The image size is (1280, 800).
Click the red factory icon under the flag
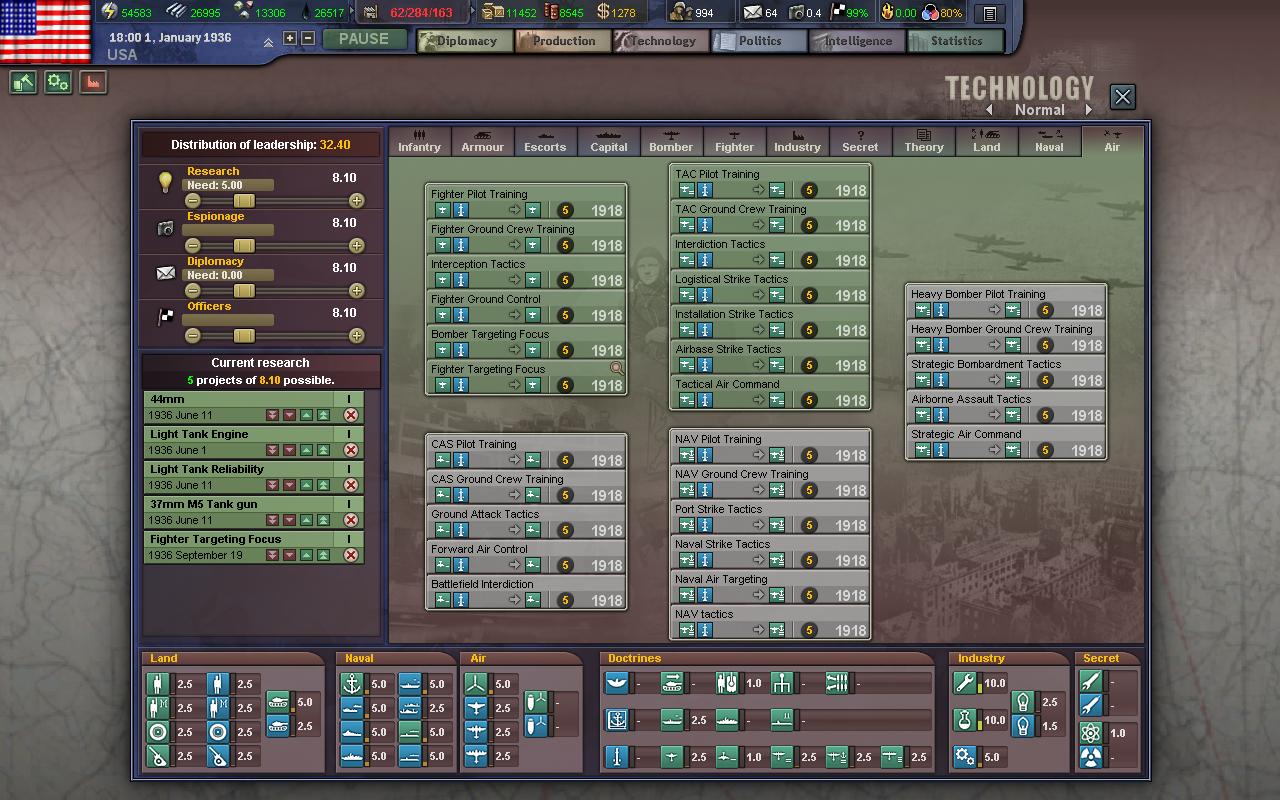94,83
